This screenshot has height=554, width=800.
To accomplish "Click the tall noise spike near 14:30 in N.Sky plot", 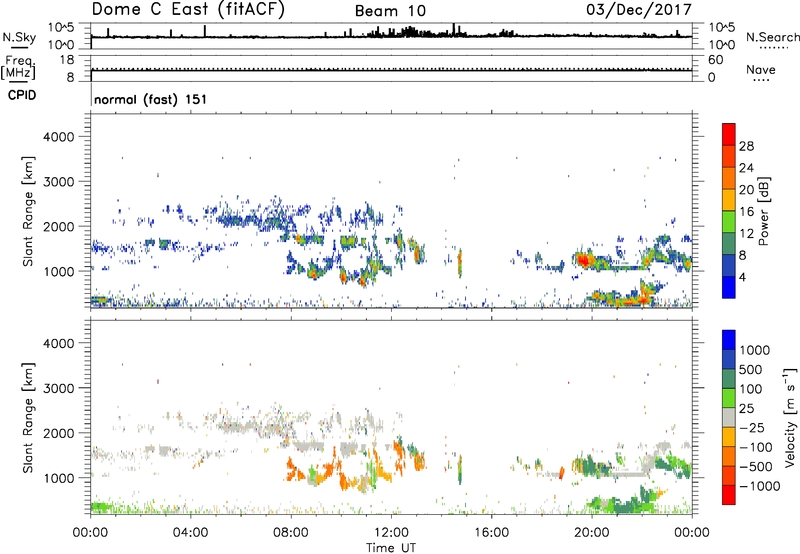I will pos(454,29).
